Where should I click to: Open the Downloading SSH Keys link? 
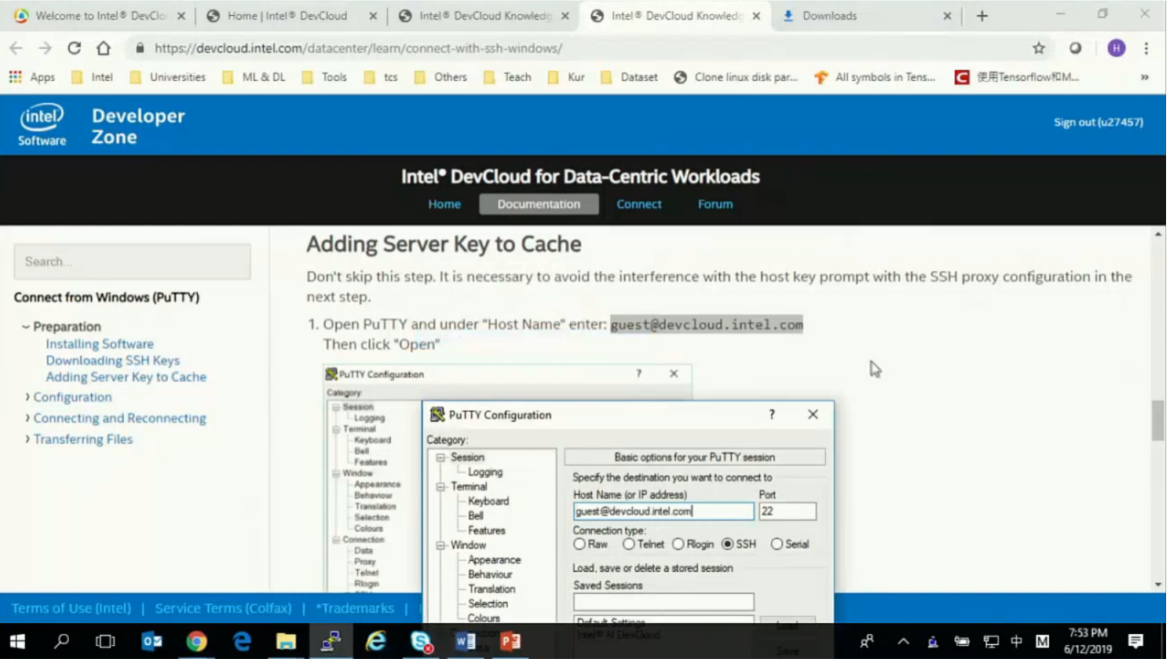coord(112,360)
